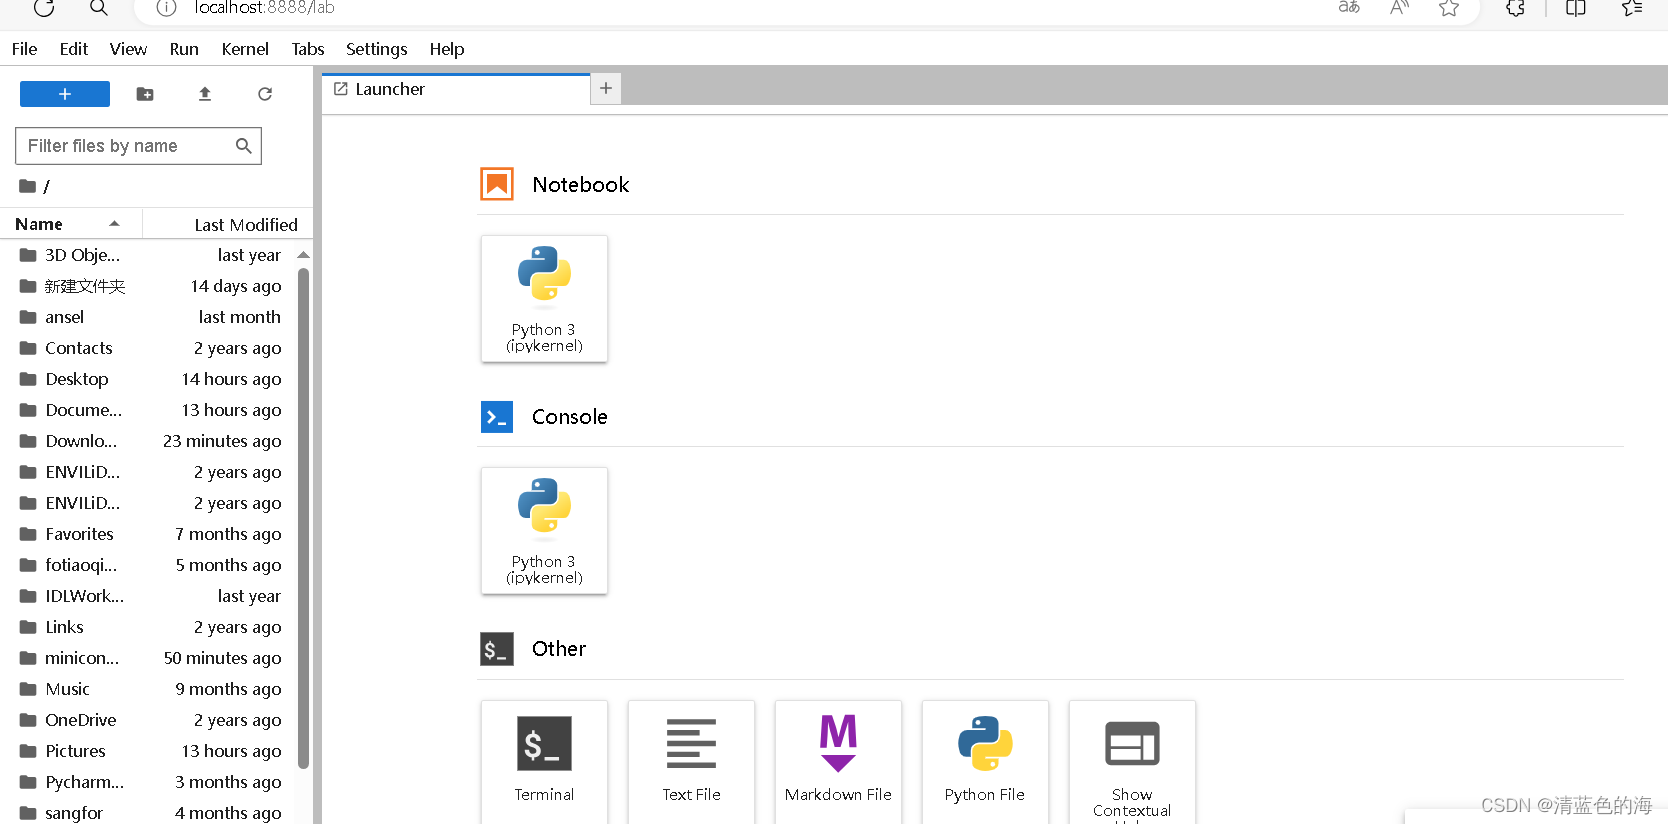Screen dimensions: 1668x824
Task: Open the Edit menu
Action: click(74, 49)
